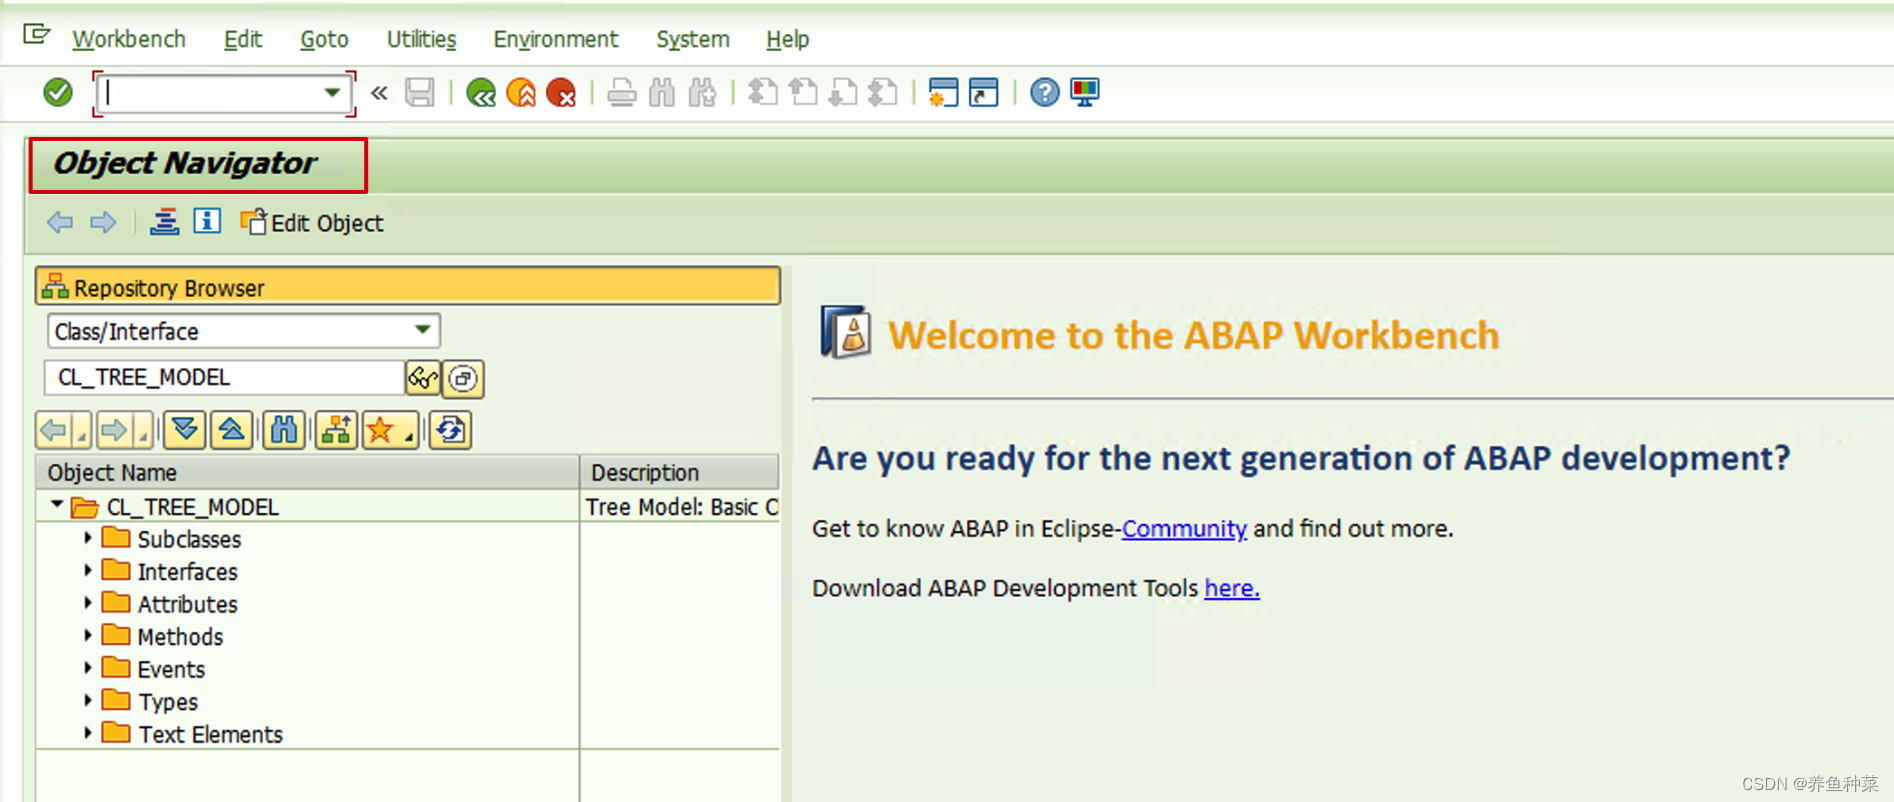Click the Customize Local Layout monitor icon

(1085, 93)
